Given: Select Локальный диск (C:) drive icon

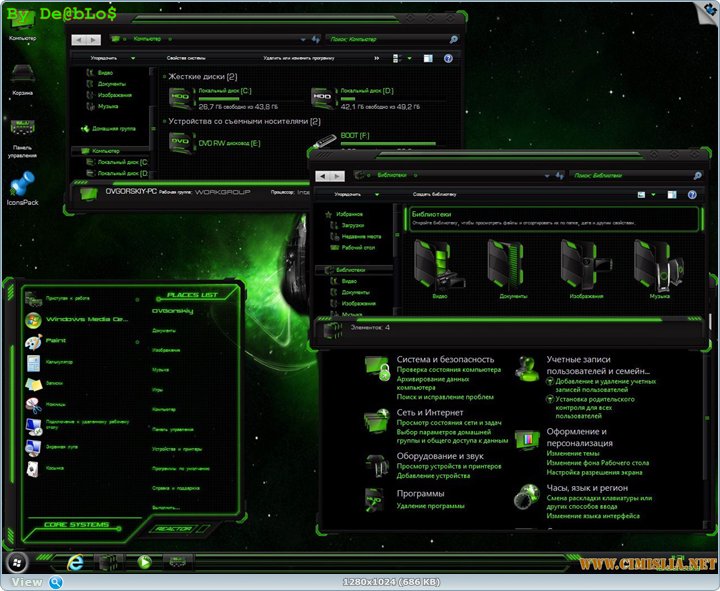Looking at the screenshot, I should pyautogui.click(x=180, y=97).
